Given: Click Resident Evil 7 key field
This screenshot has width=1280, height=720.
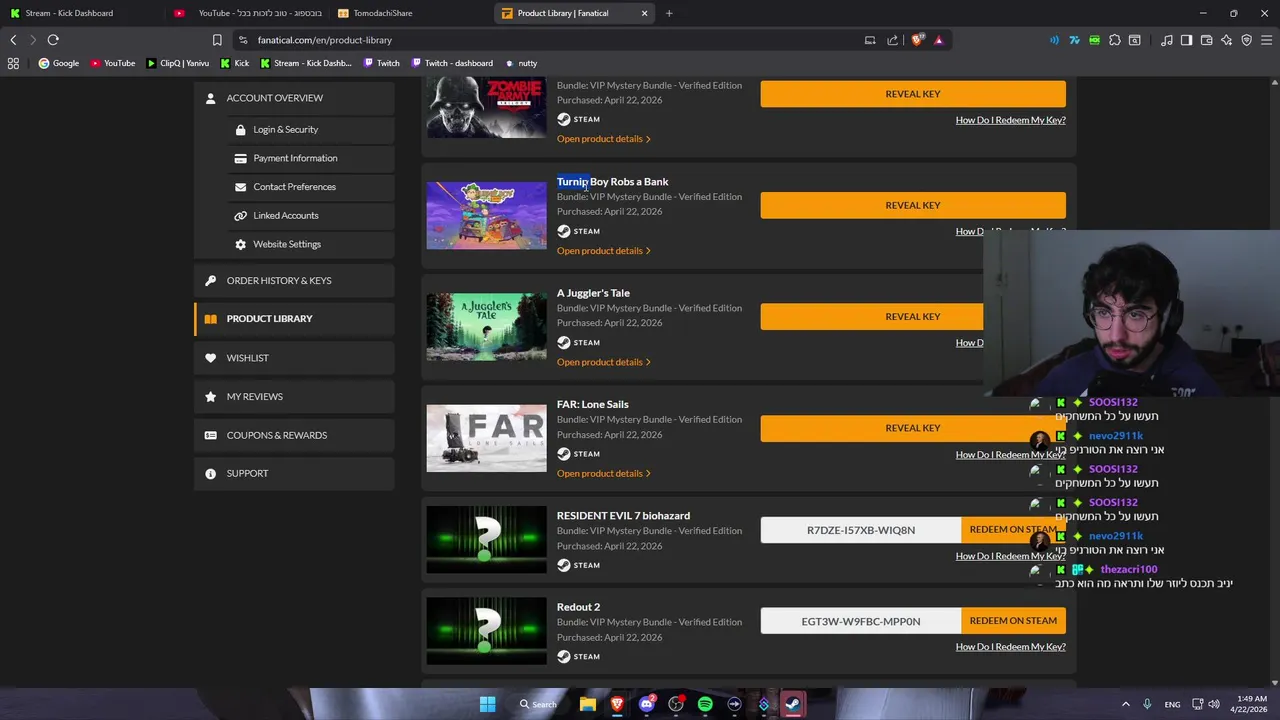Looking at the screenshot, I should [x=861, y=530].
